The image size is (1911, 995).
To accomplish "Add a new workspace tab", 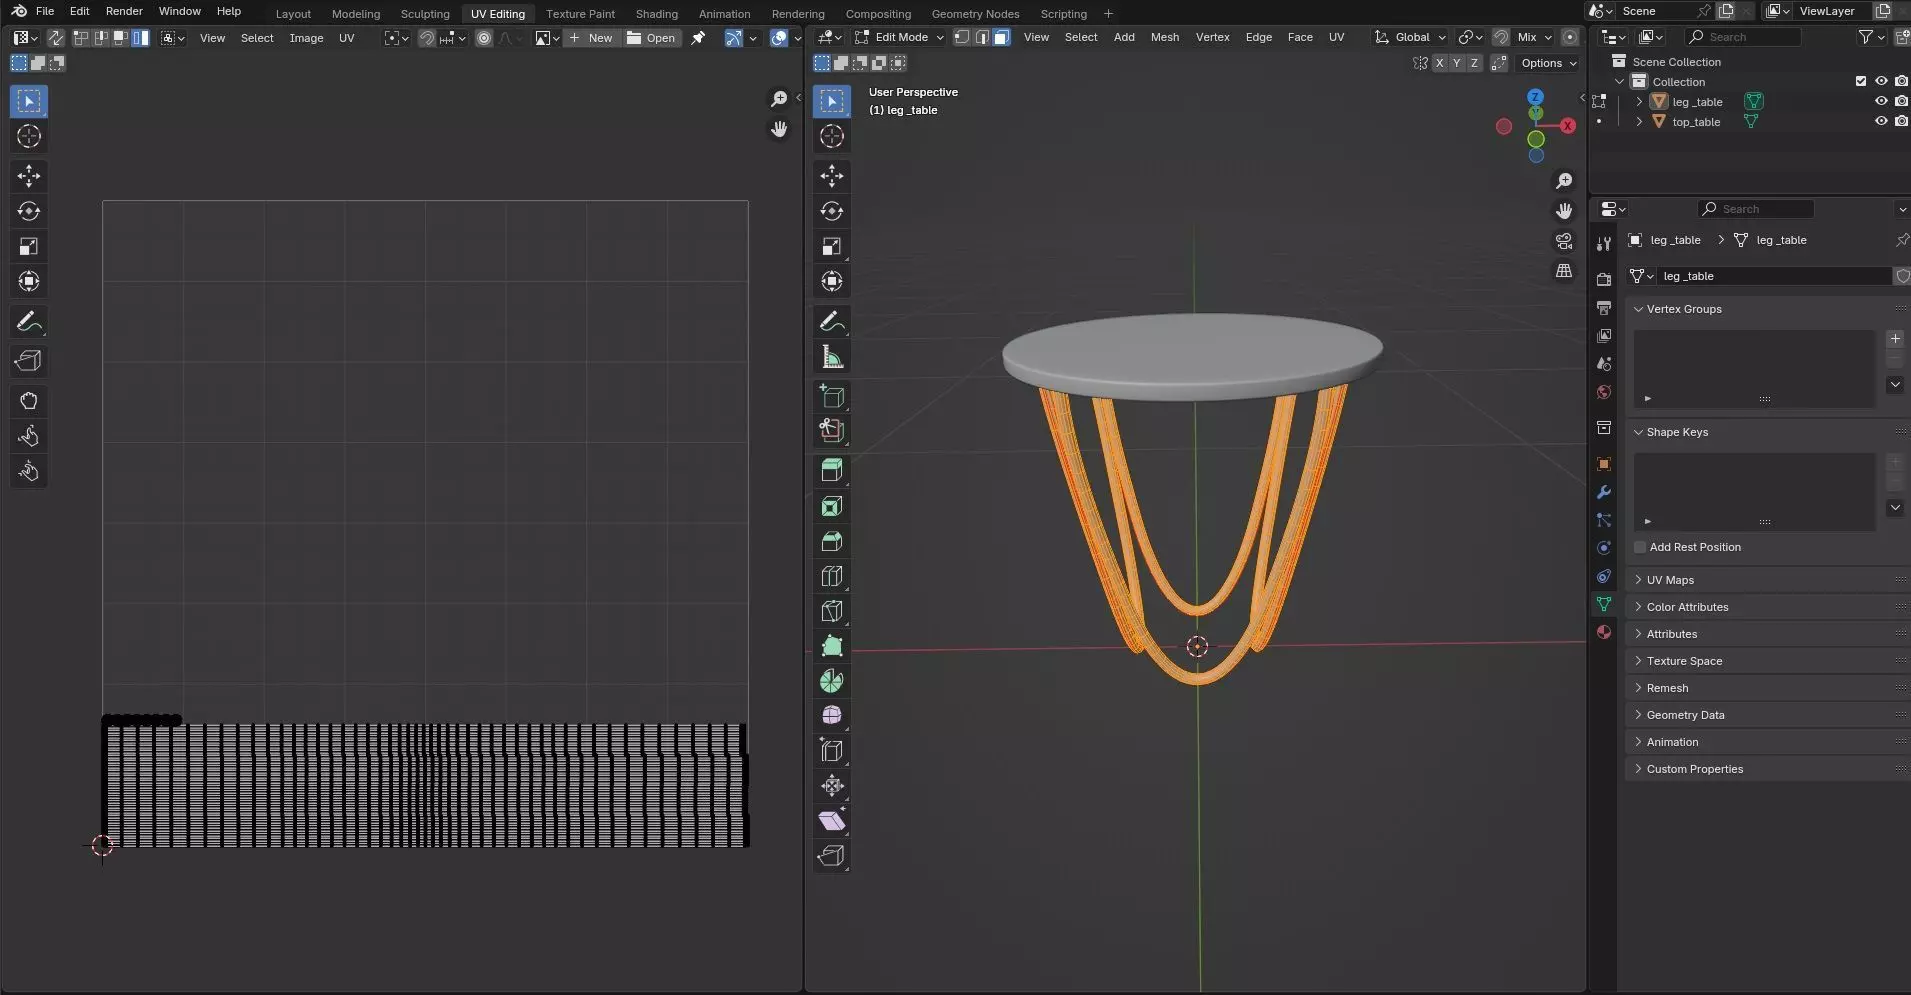I will [x=1108, y=14].
